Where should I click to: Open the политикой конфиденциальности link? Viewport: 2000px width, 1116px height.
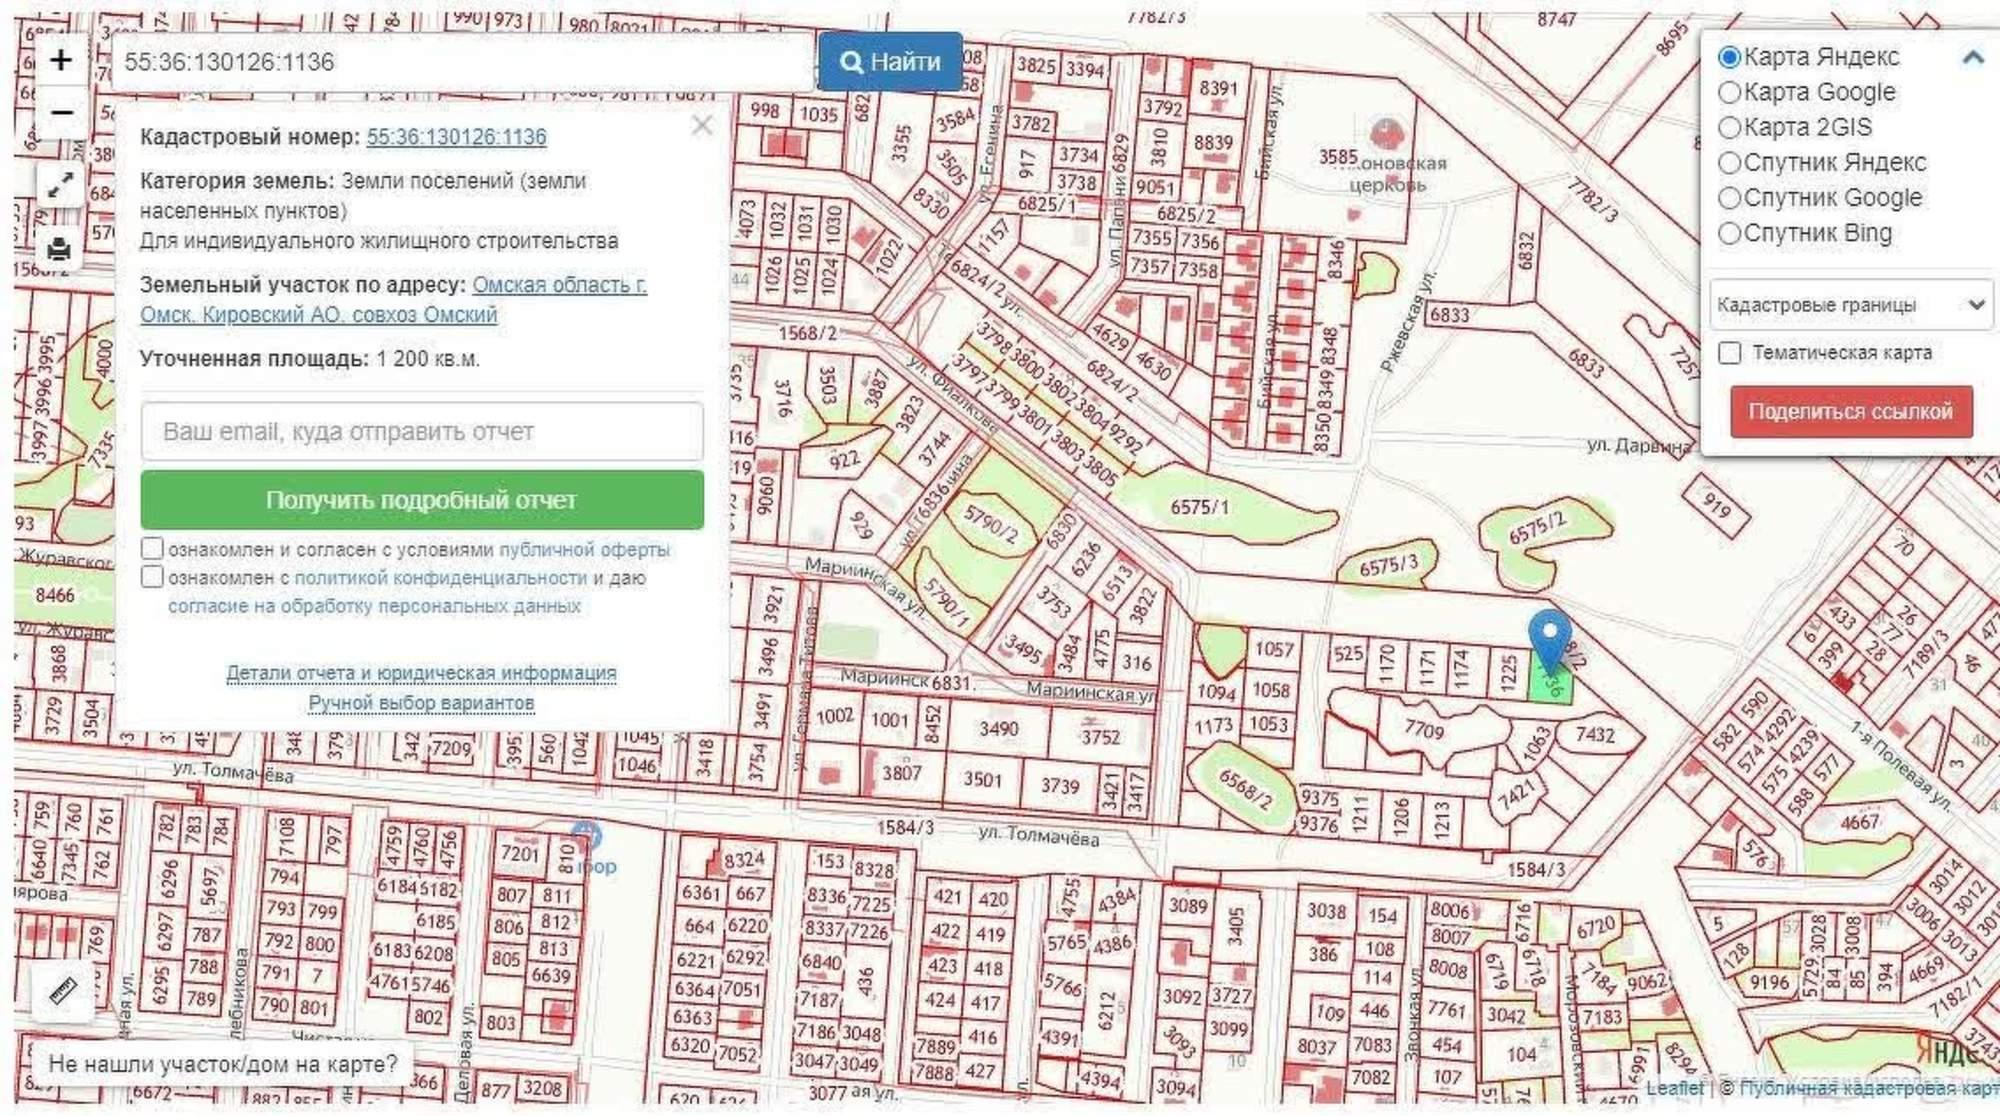(440, 578)
